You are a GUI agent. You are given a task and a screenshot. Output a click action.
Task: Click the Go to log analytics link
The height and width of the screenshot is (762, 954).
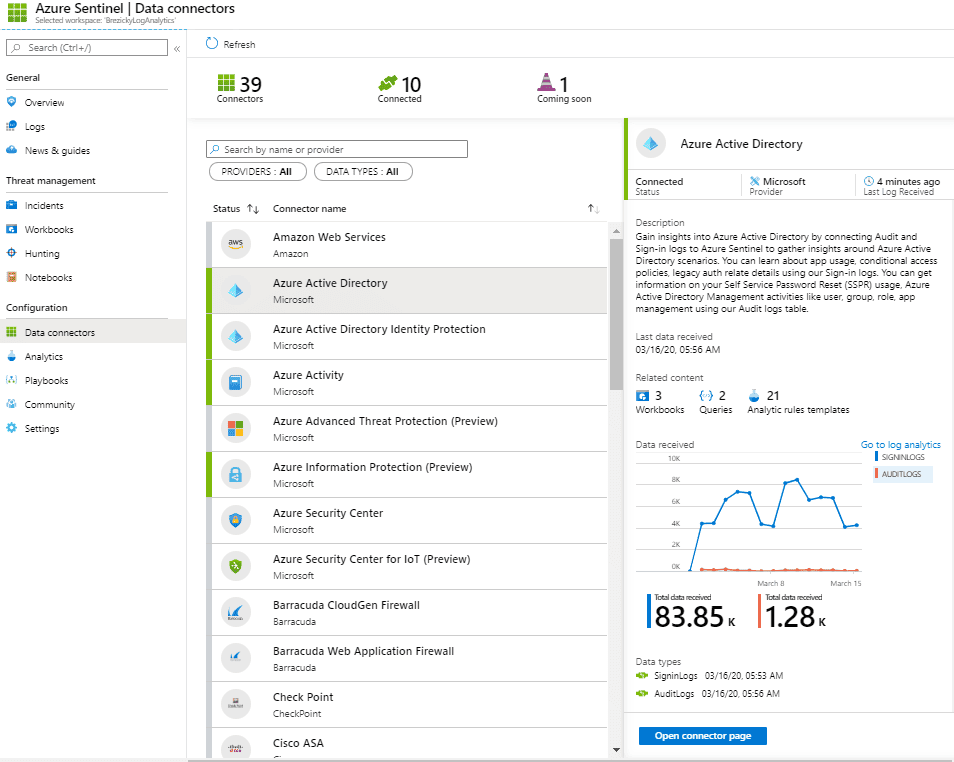(x=900, y=445)
